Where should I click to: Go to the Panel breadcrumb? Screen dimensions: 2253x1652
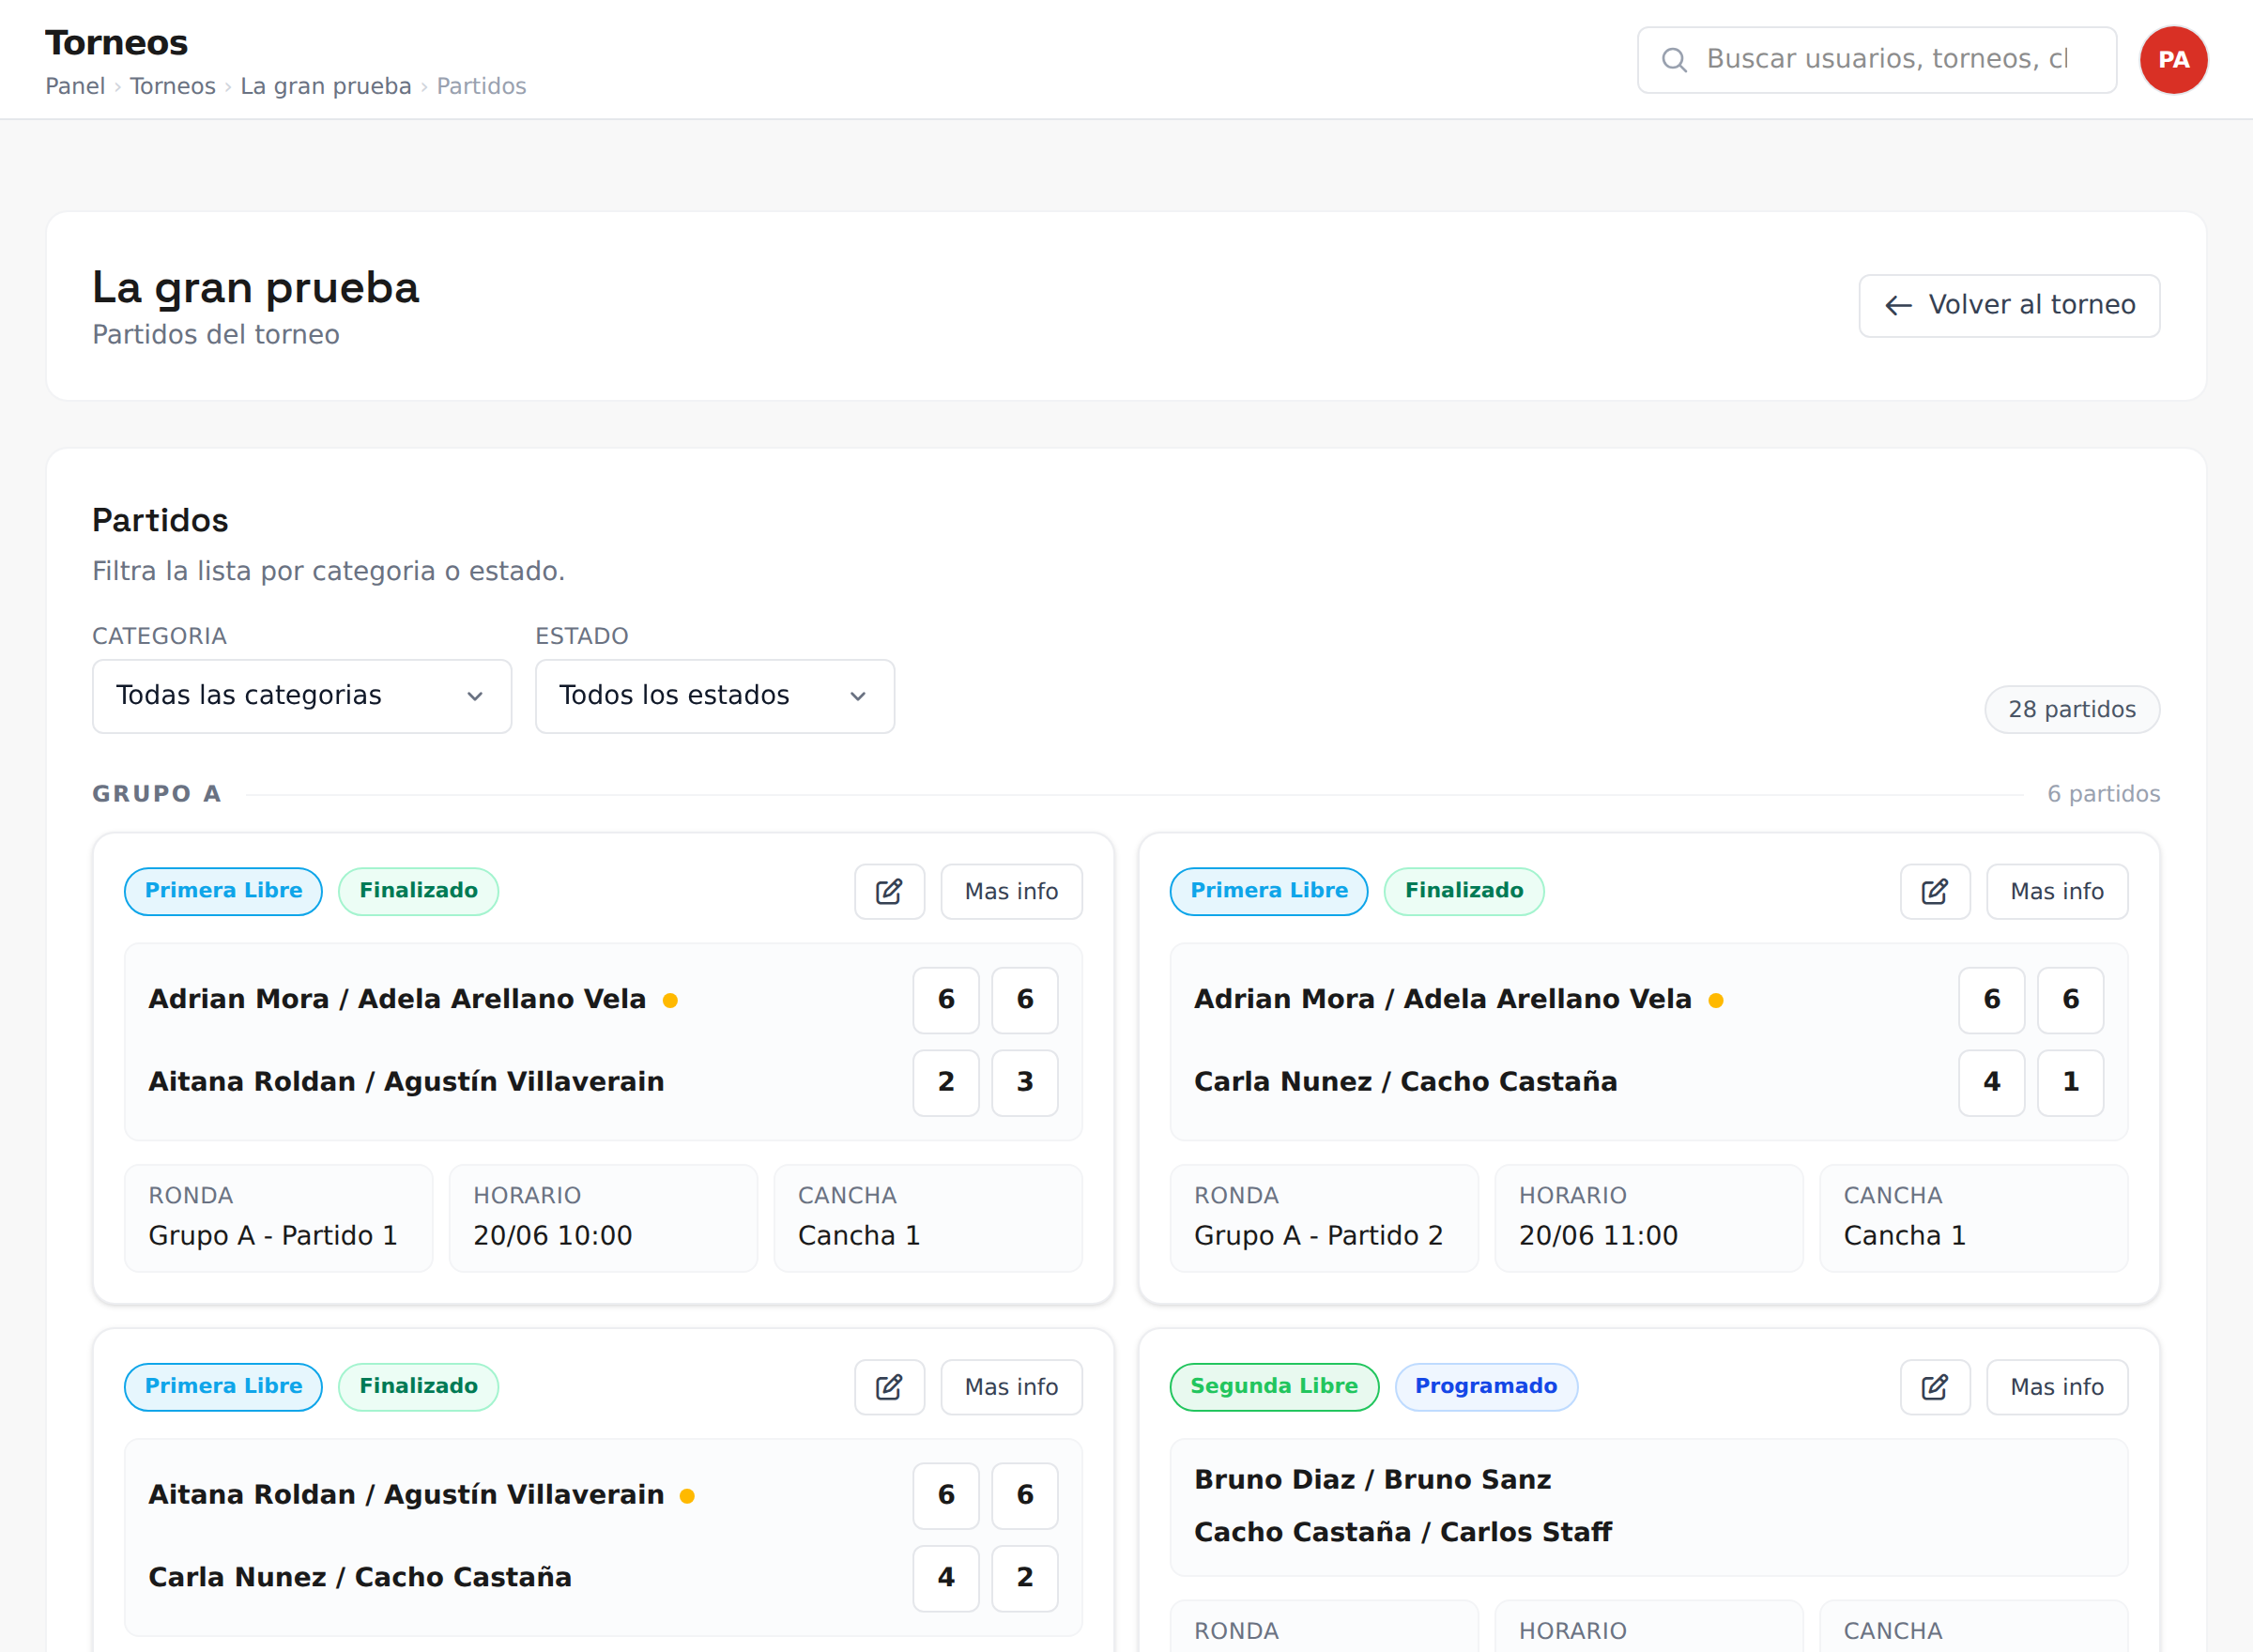click(75, 86)
